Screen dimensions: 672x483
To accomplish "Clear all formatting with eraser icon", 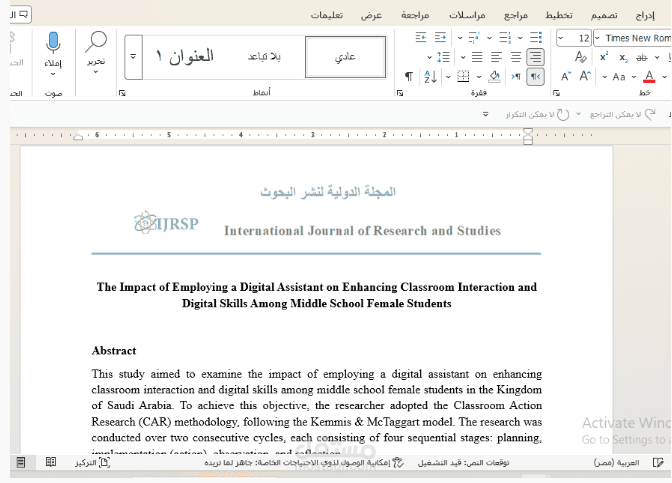I will (x=581, y=57).
